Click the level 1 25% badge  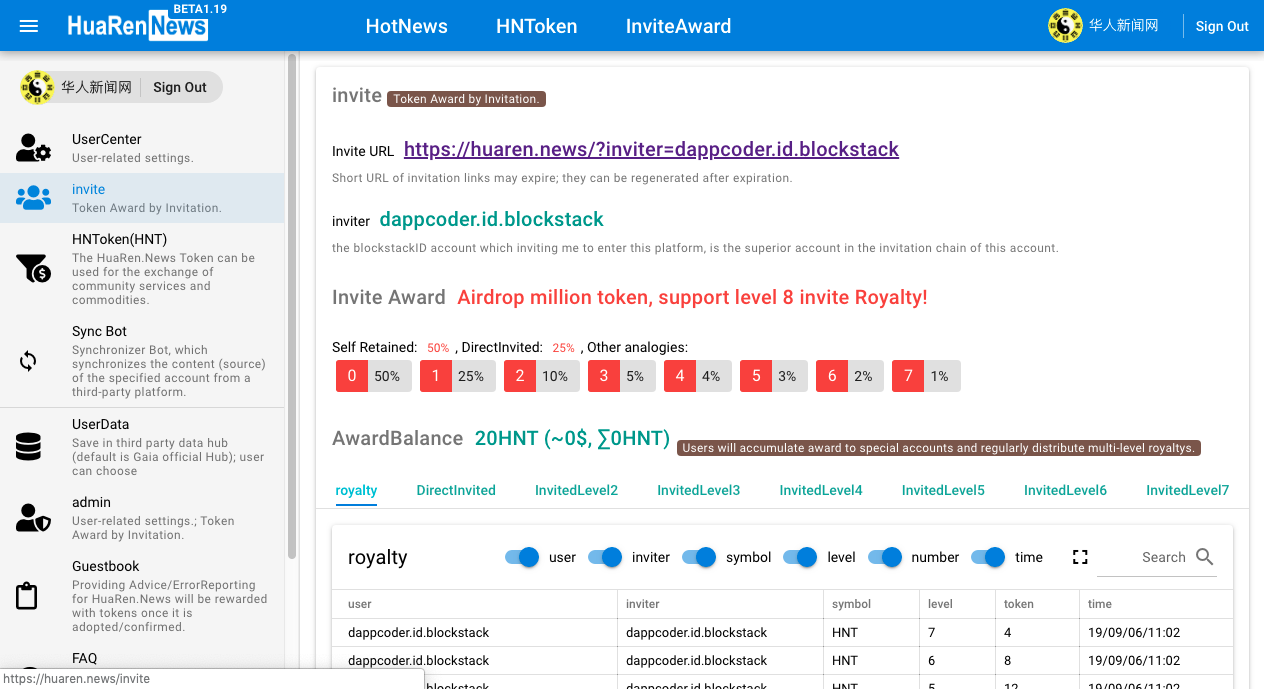(458, 376)
